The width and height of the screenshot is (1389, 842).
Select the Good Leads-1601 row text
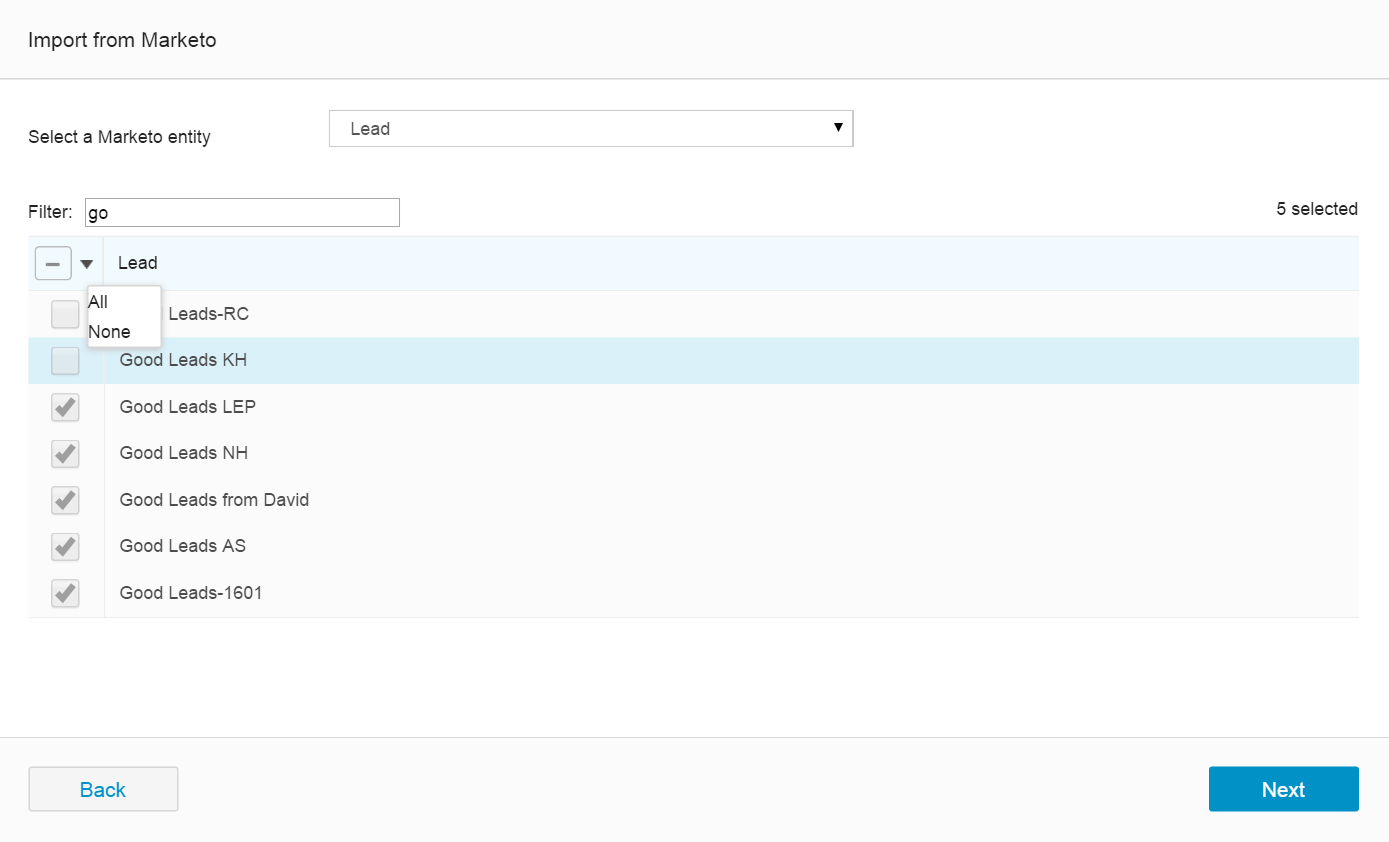191,593
